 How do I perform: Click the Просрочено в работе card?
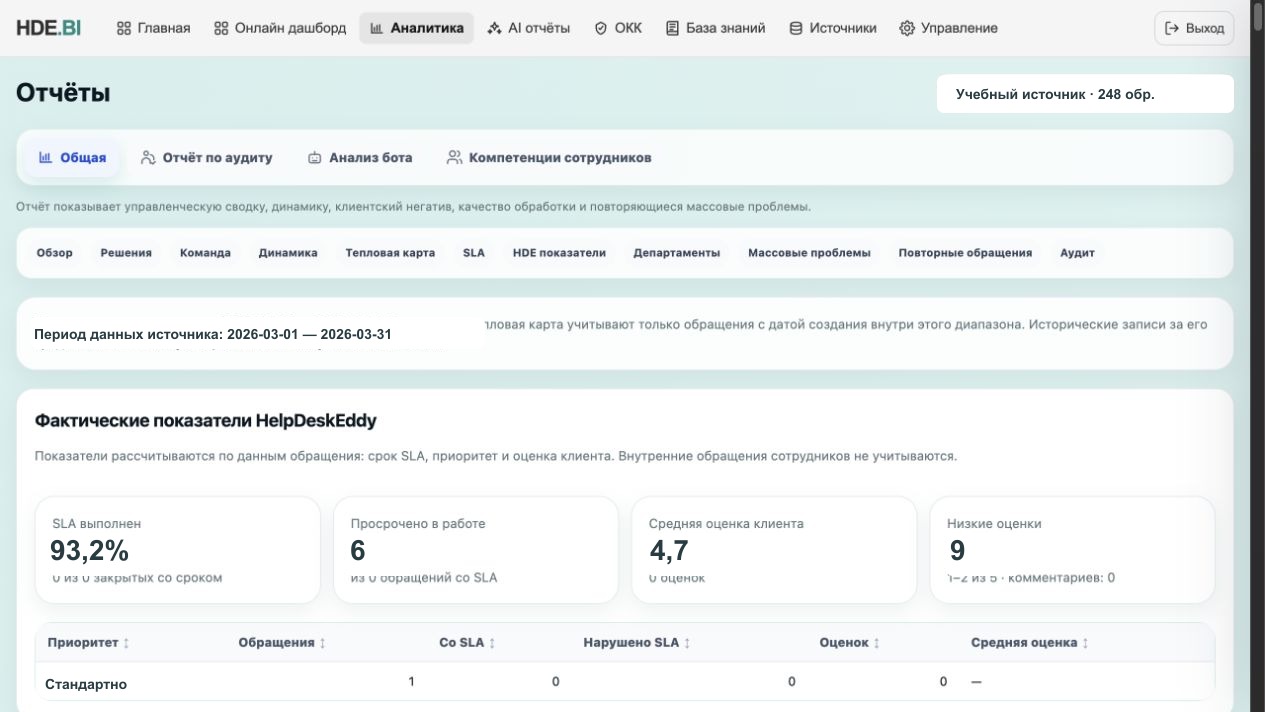tap(476, 550)
